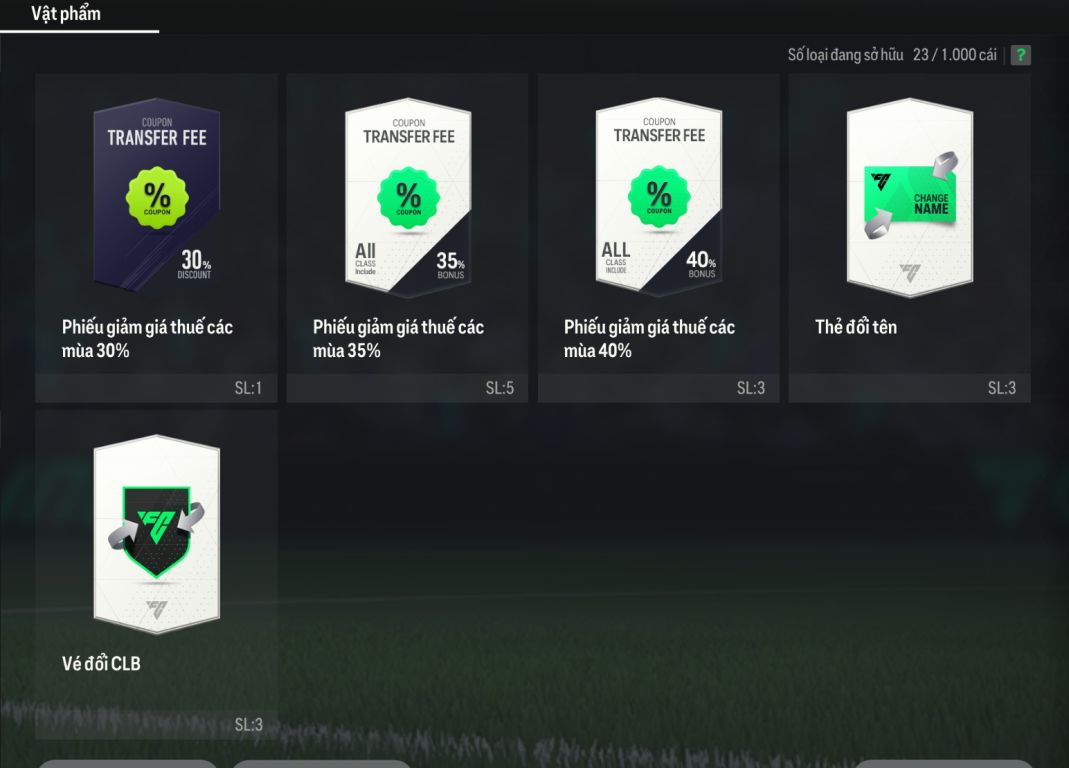Click the SL:5 quantity bar of 35% coupon

[407, 388]
